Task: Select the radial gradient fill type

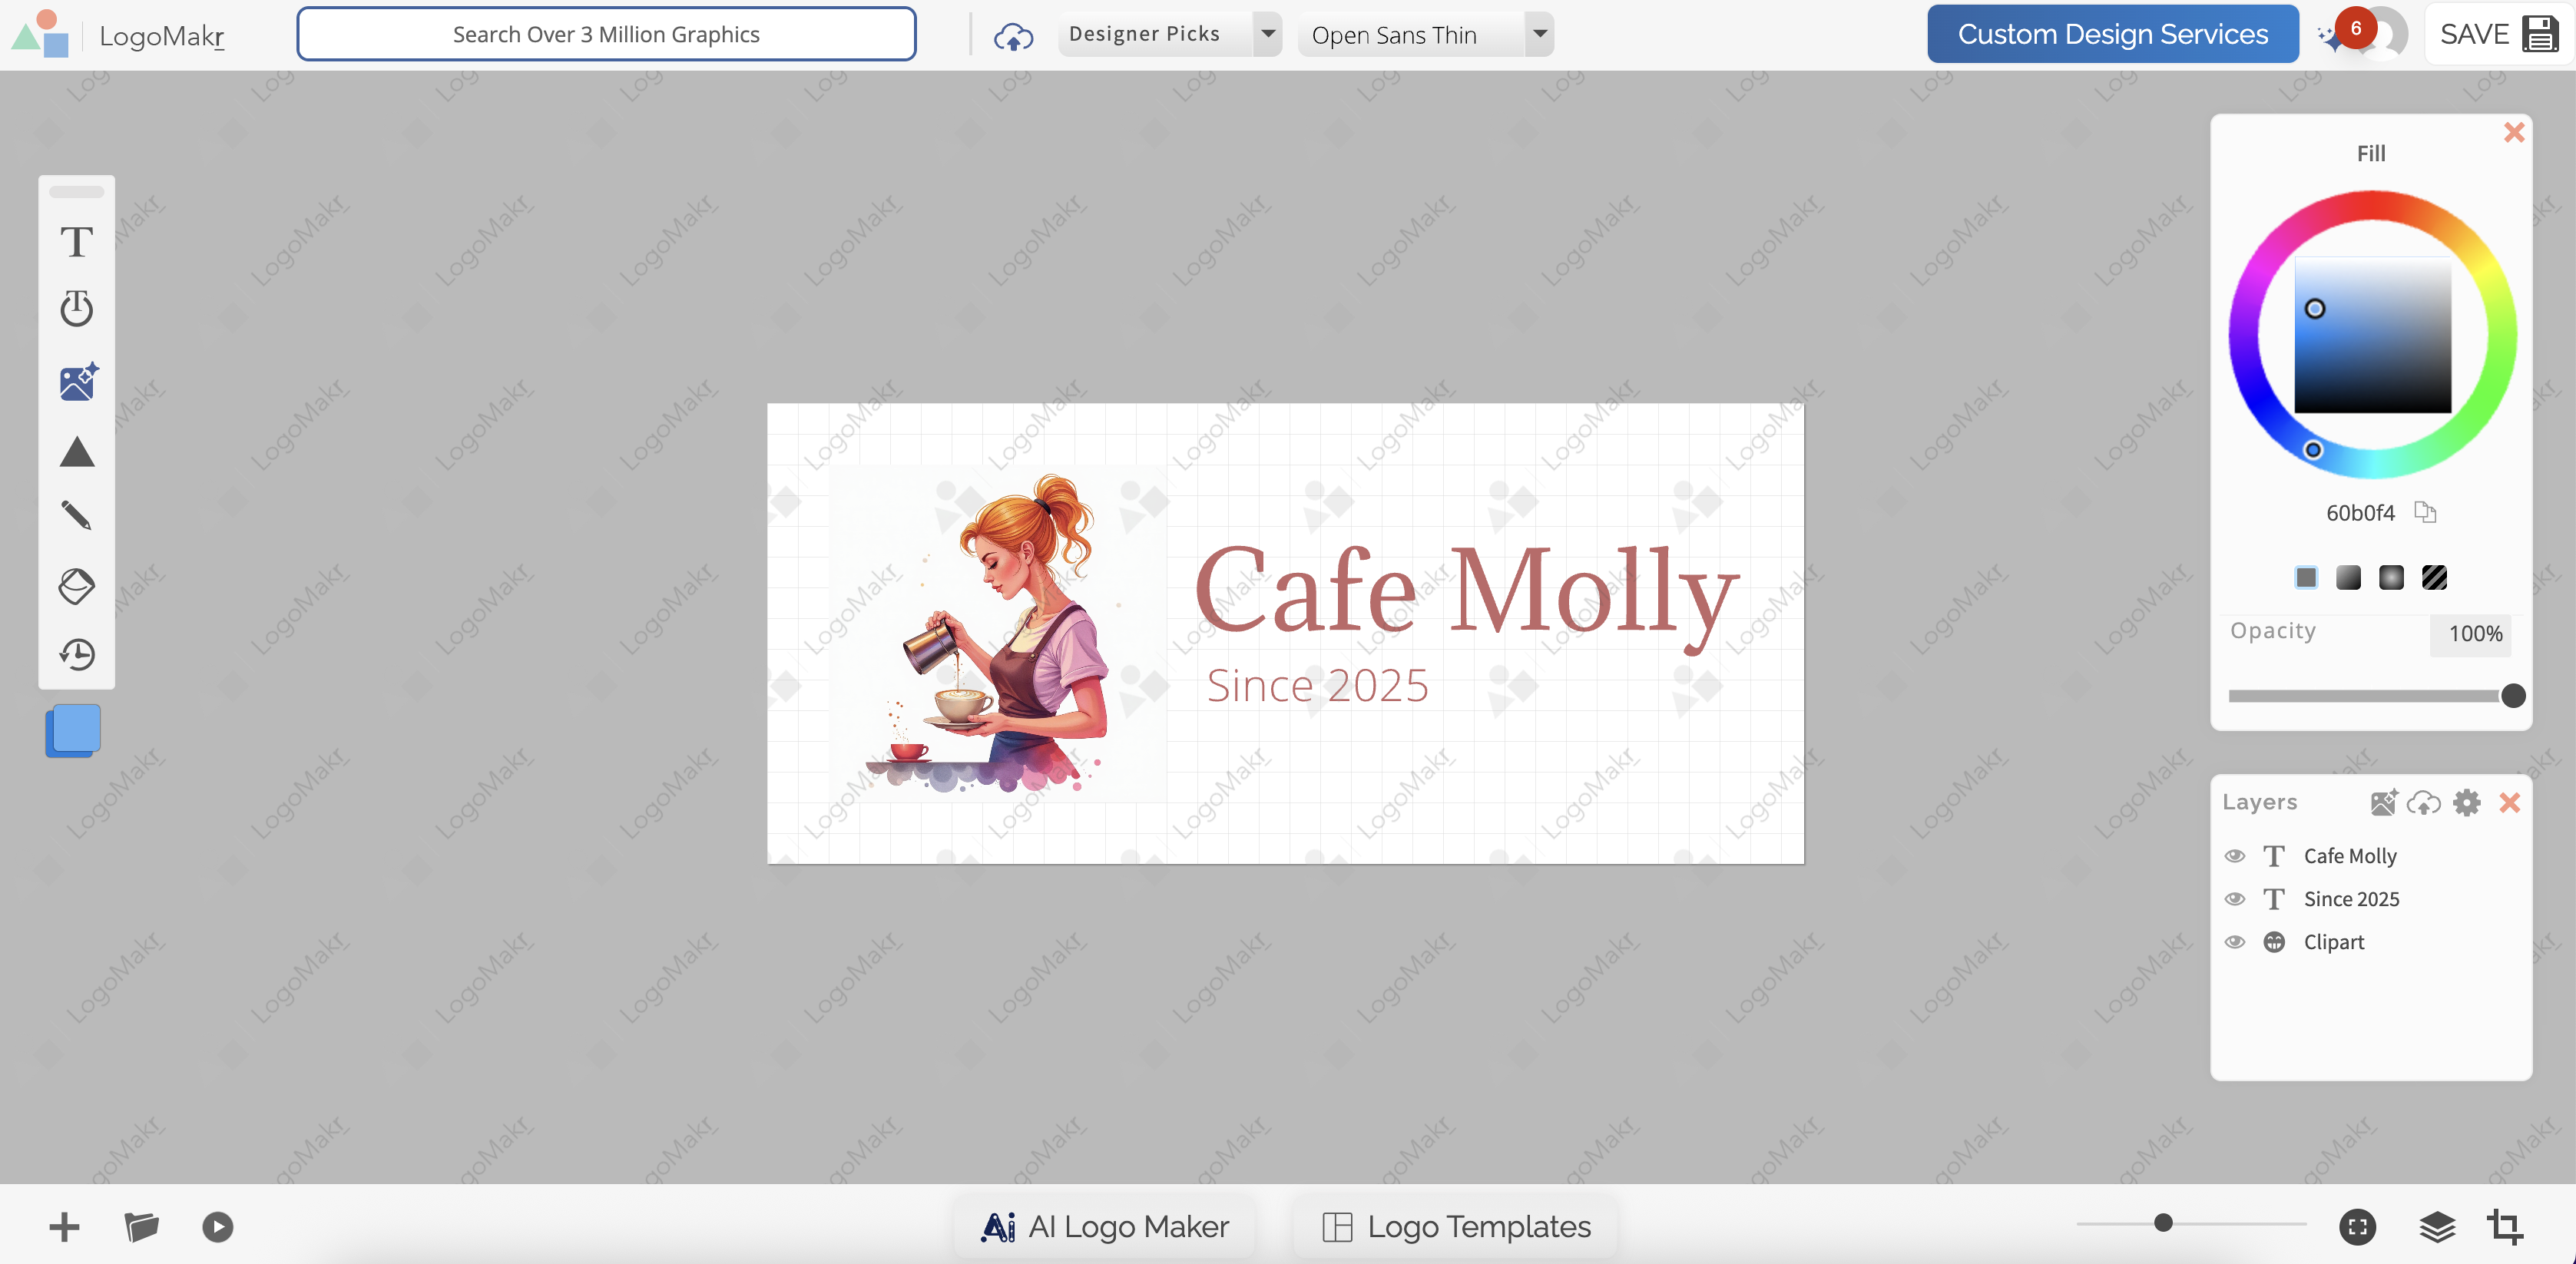Action: point(2391,577)
